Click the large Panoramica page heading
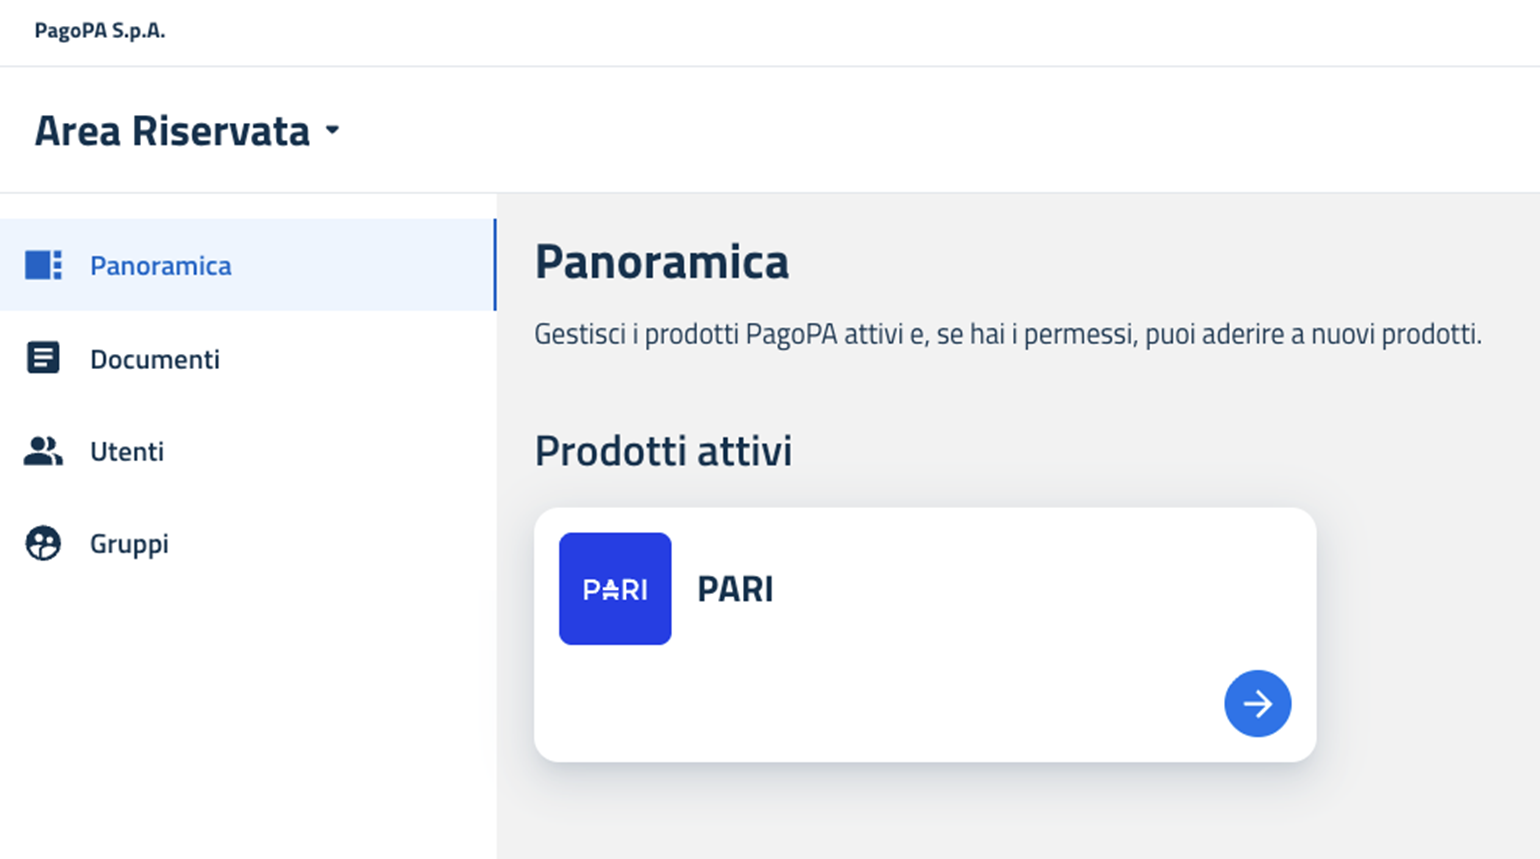1540x859 pixels. 661,262
